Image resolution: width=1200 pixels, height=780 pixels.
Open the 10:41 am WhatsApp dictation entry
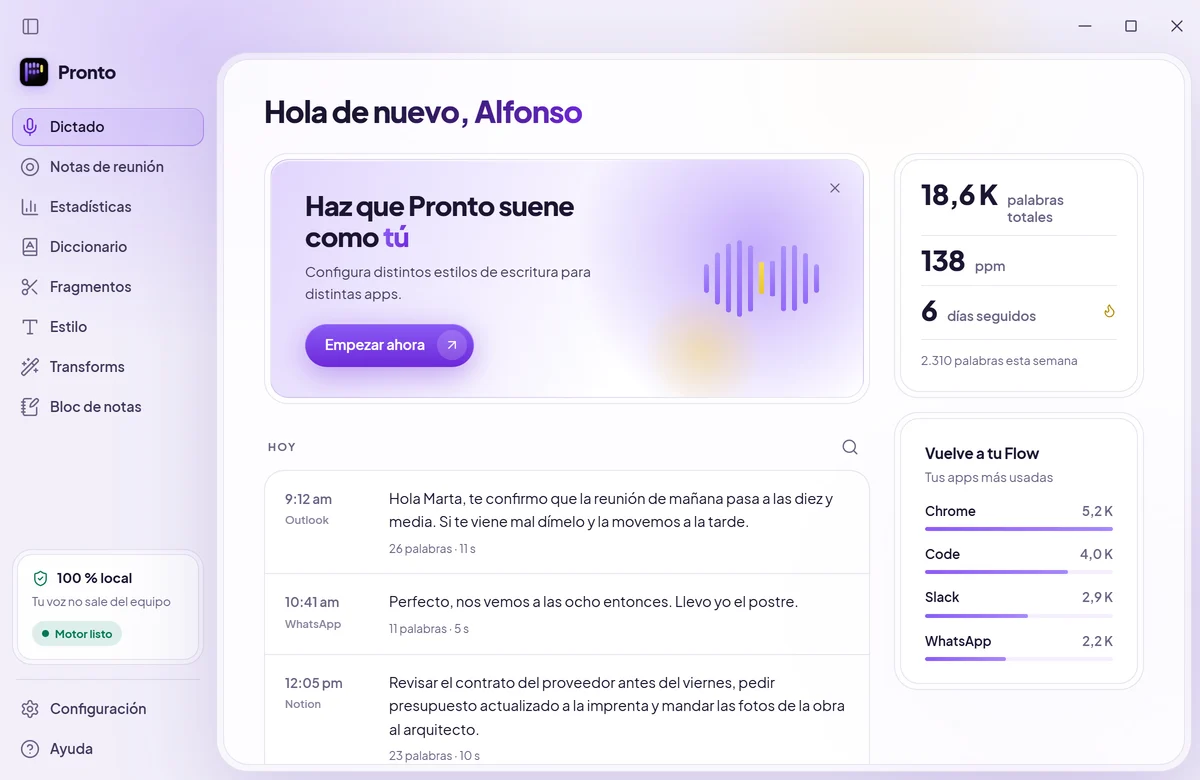click(x=567, y=614)
